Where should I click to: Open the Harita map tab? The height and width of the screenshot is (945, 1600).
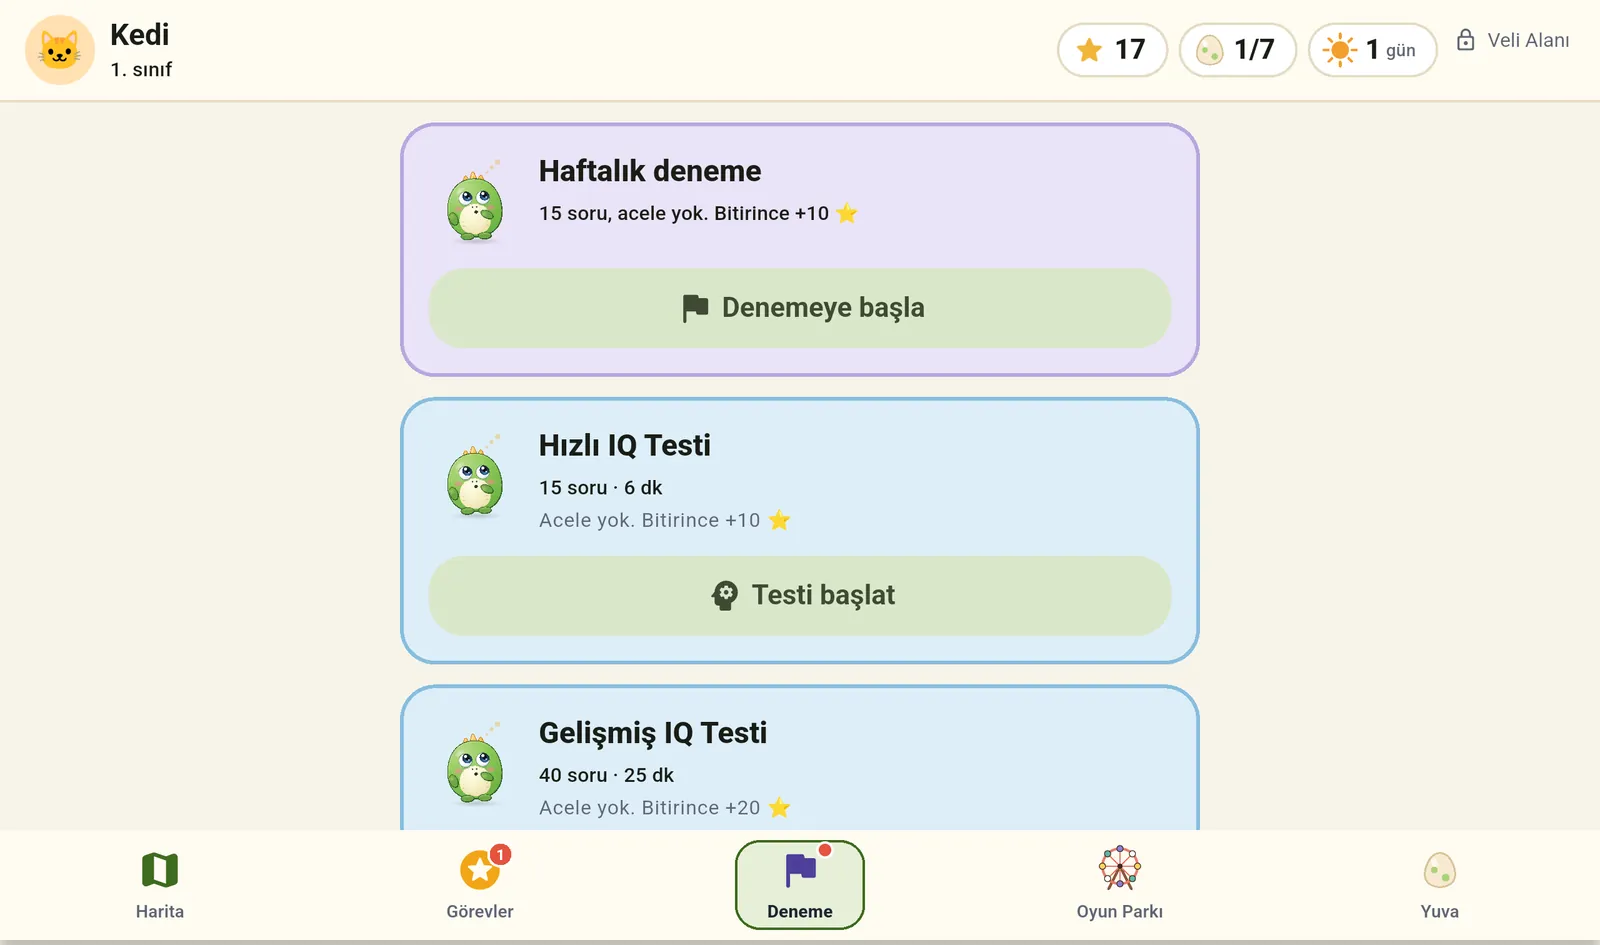coord(160,885)
